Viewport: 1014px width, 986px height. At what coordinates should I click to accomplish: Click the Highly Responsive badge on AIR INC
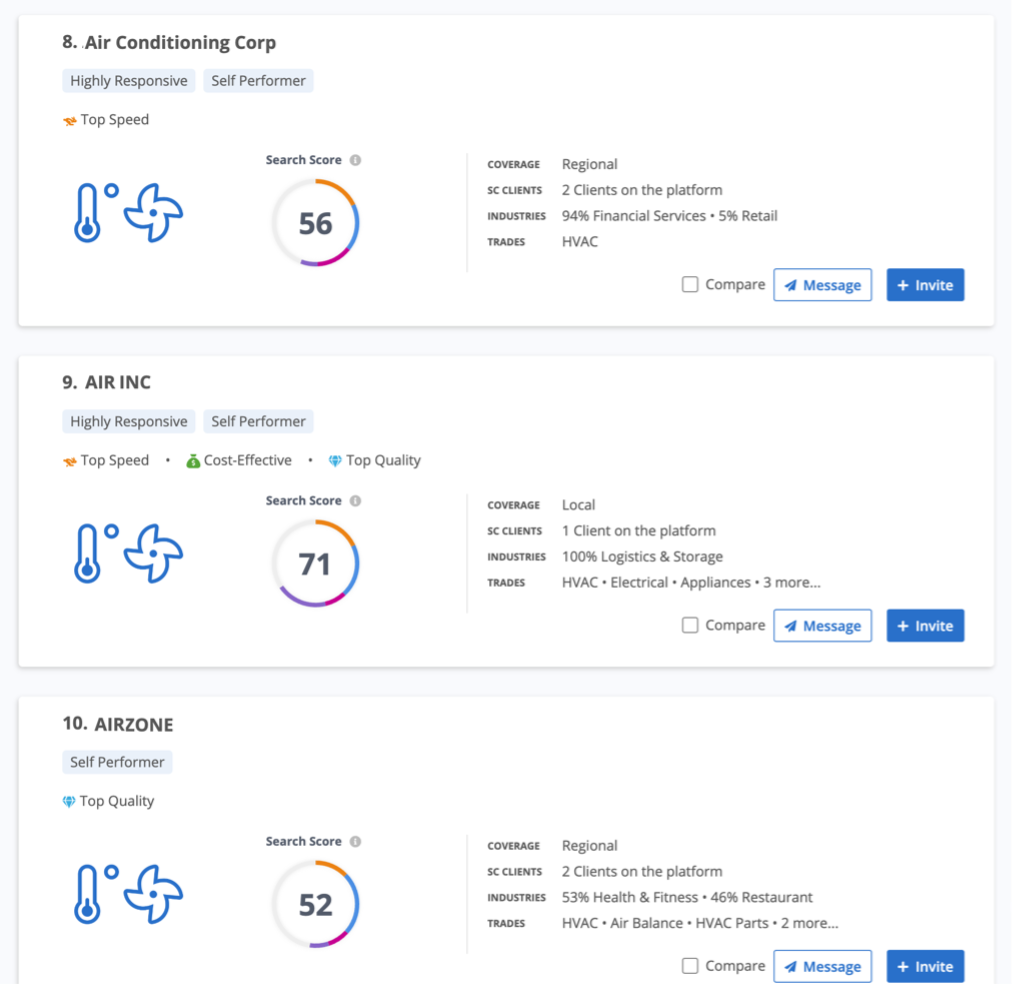[x=127, y=421]
